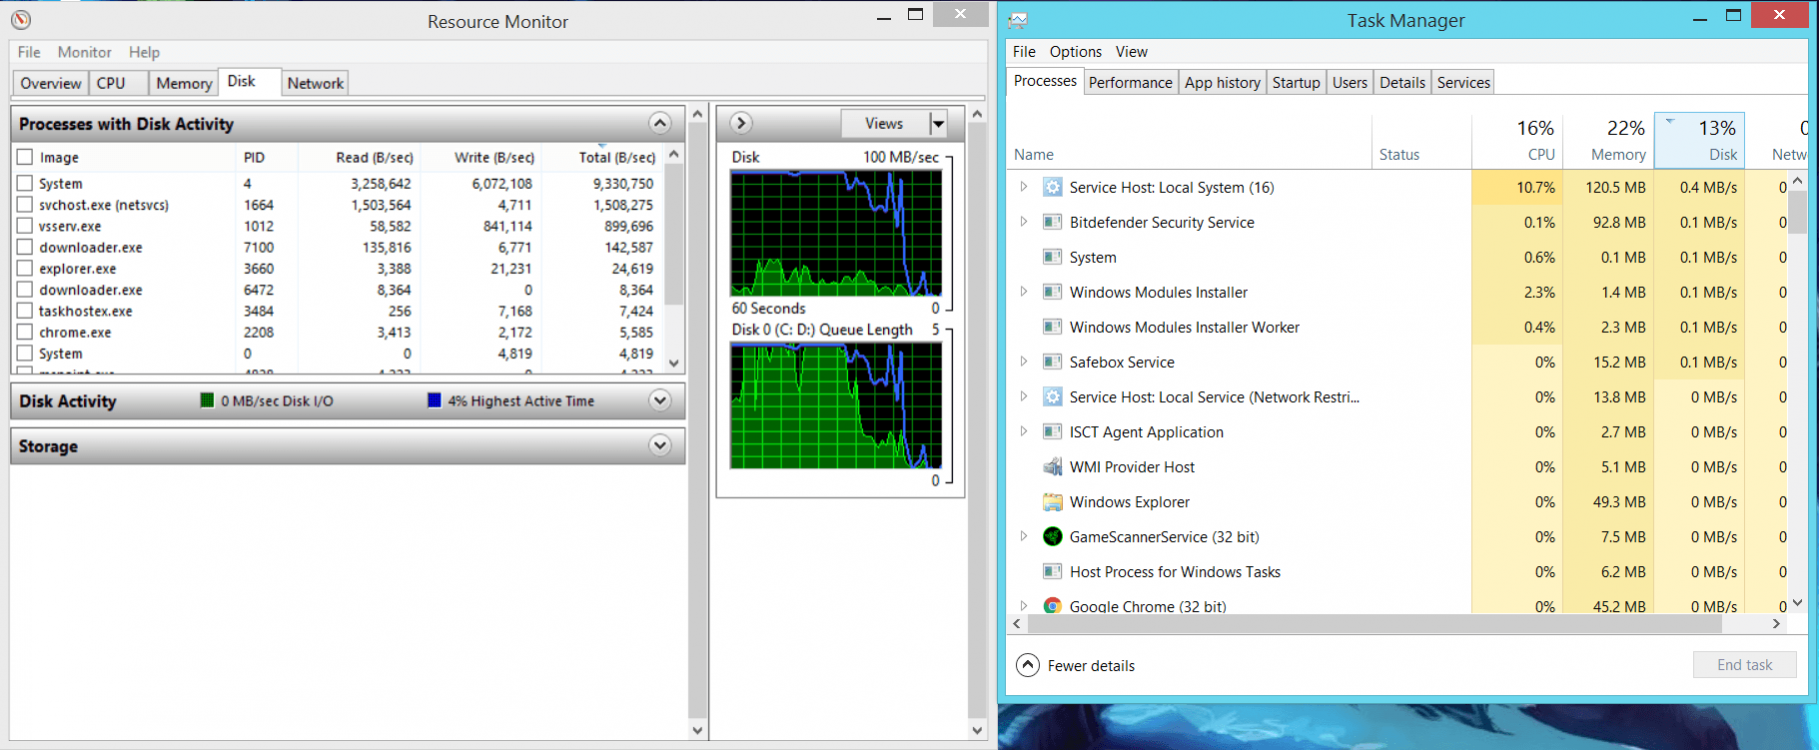The width and height of the screenshot is (1819, 750).
Task: Toggle the Image select-all checkbox
Action: [25, 157]
